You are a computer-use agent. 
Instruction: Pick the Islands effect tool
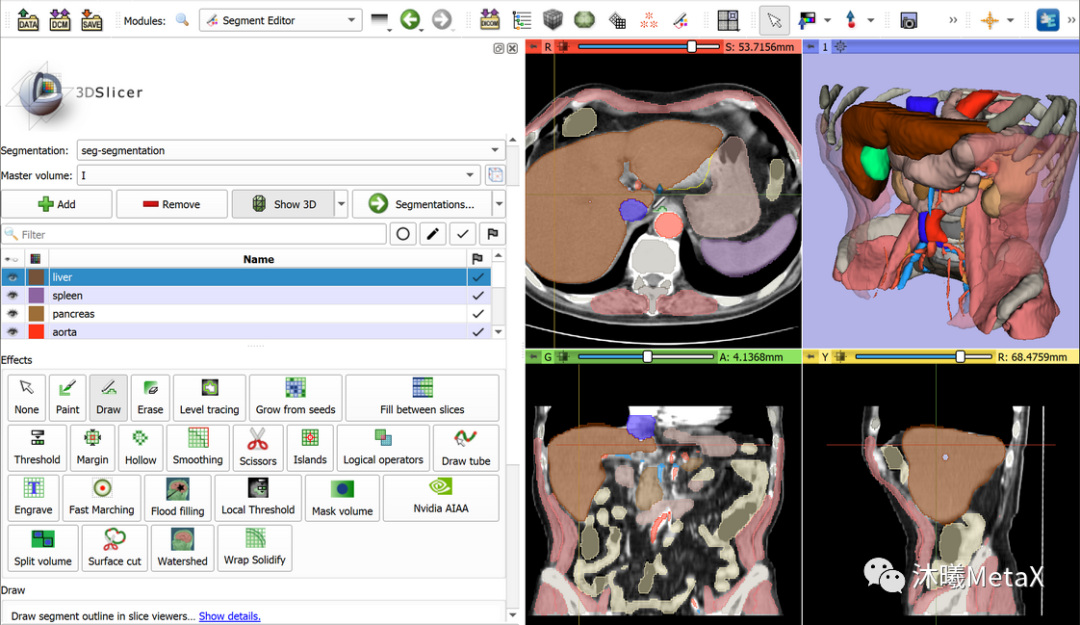coord(310,448)
